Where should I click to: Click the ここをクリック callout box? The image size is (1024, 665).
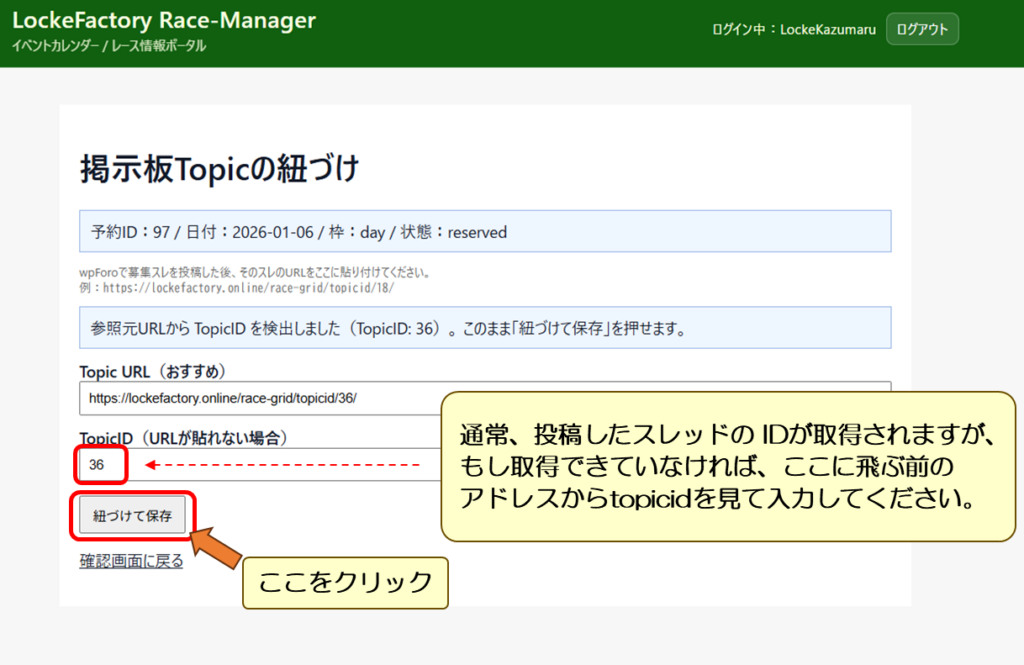pos(345,582)
